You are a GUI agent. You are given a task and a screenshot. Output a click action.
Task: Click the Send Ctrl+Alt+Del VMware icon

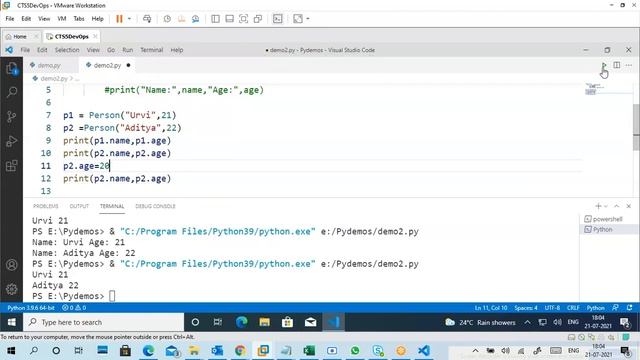pyautogui.click(x=147, y=19)
